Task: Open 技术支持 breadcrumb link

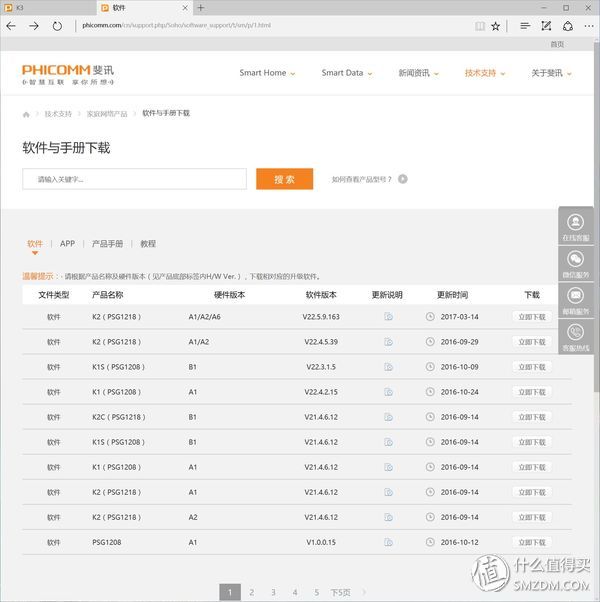Action: tap(58, 114)
